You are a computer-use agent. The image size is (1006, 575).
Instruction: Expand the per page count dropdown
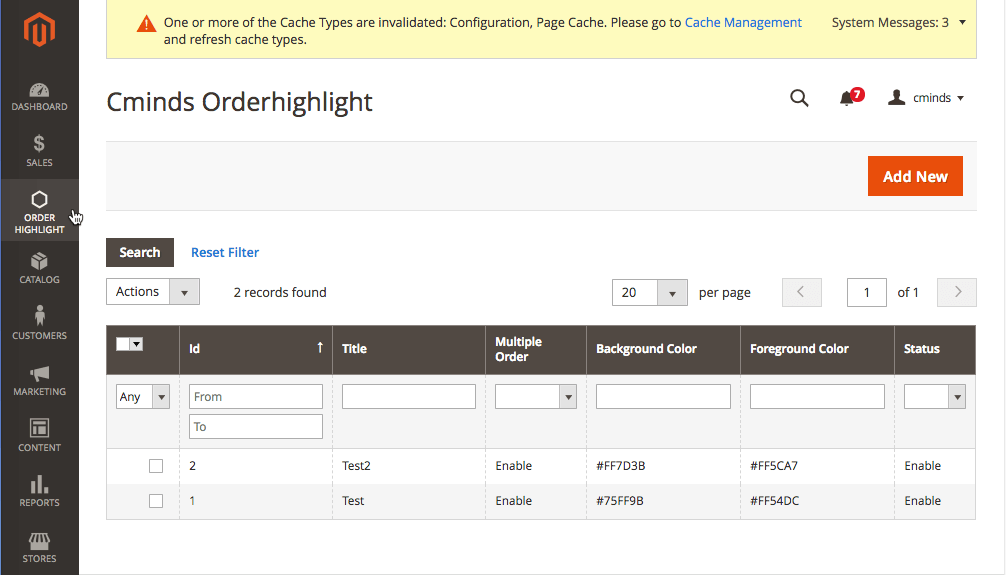649,293
